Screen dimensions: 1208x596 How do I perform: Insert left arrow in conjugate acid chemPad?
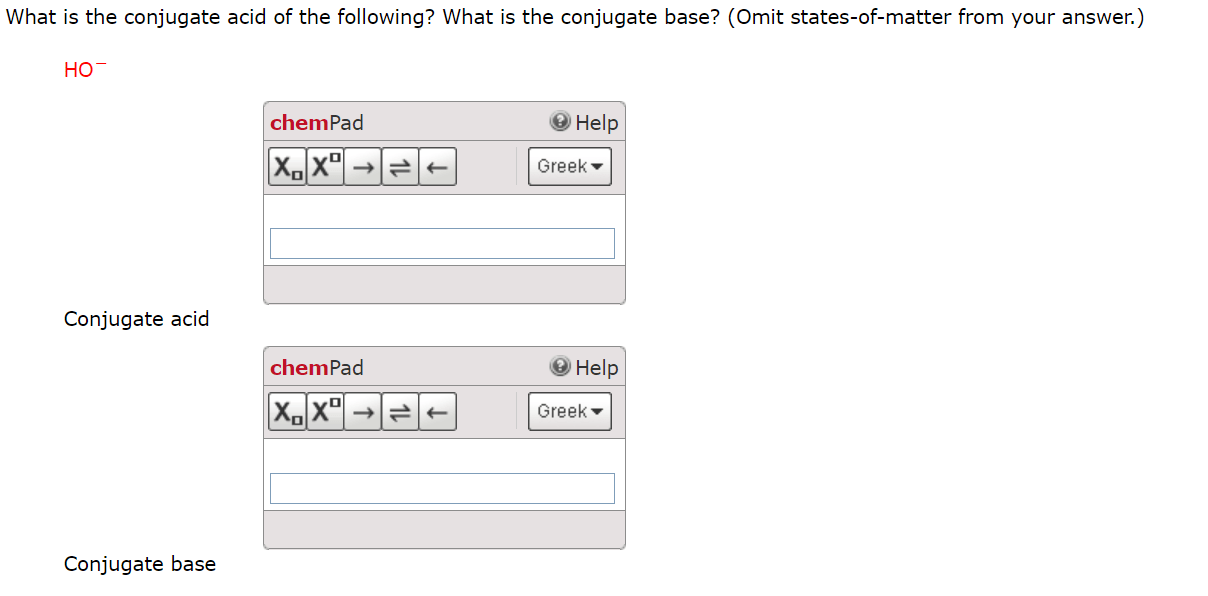click(x=438, y=166)
